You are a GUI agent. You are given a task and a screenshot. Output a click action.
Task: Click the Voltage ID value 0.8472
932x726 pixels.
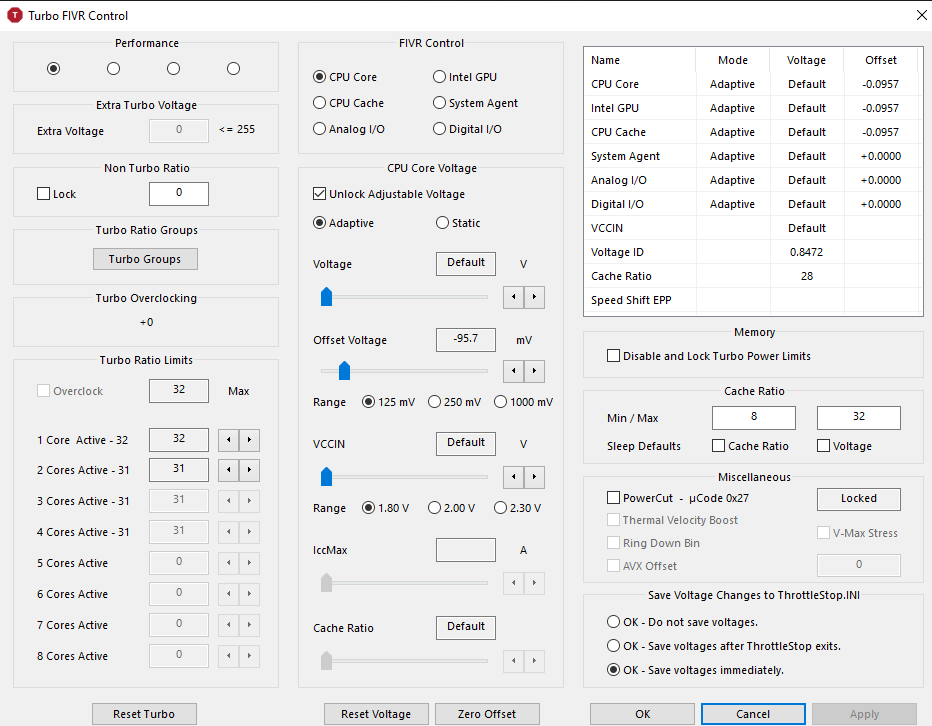(807, 252)
